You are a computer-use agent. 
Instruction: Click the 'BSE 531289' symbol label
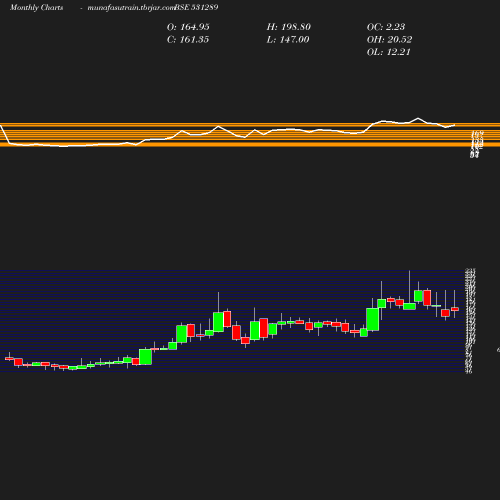(197, 7)
